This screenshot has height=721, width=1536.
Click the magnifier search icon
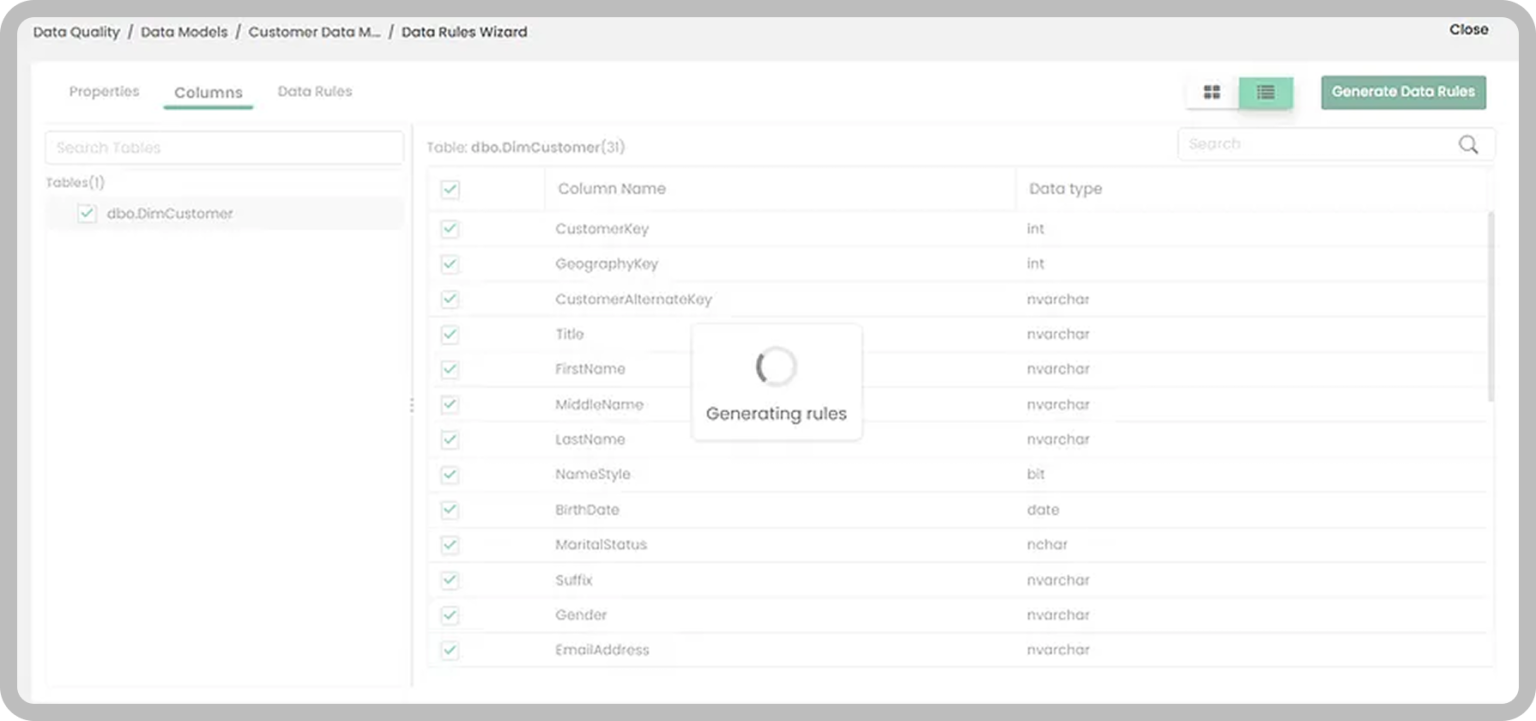click(1468, 144)
